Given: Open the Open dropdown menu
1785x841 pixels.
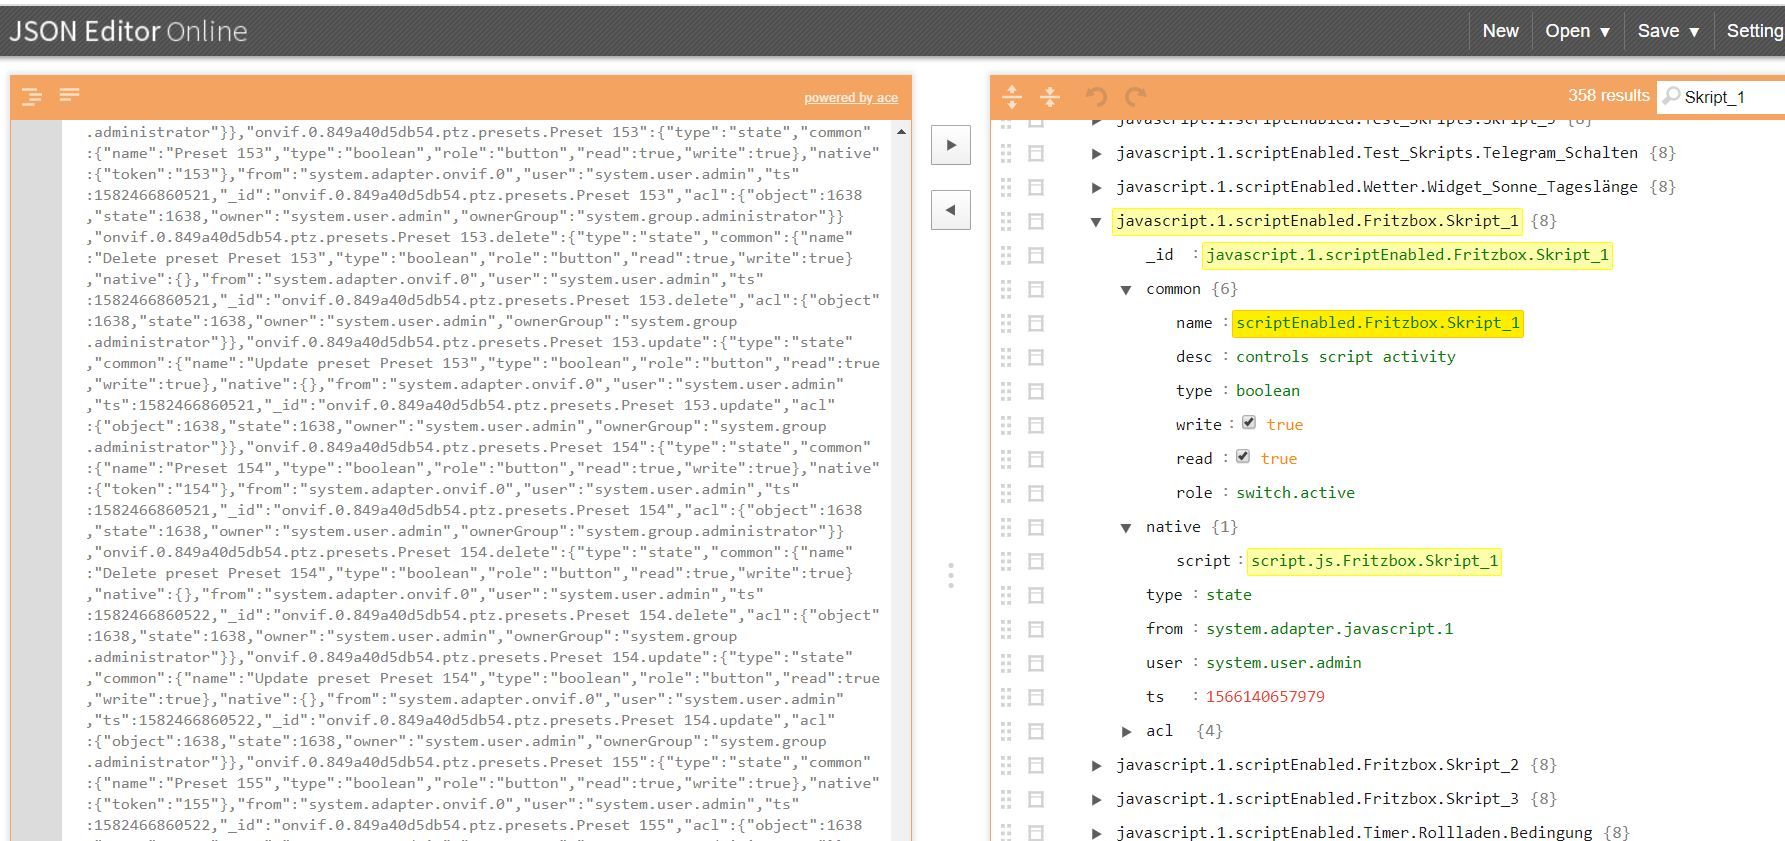Looking at the screenshot, I should click(1577, 31).
